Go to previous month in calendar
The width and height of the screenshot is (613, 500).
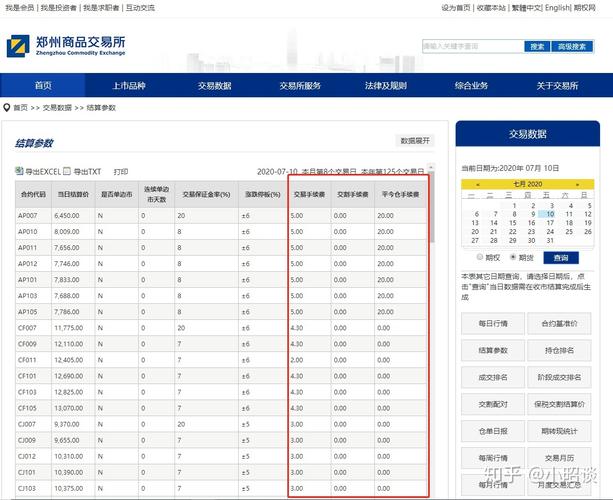point(478,184)
